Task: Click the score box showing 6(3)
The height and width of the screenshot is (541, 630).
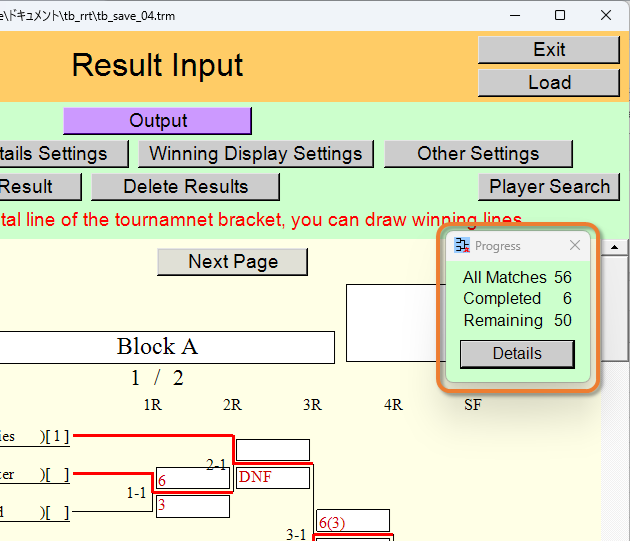Action: tap(353, 521)
